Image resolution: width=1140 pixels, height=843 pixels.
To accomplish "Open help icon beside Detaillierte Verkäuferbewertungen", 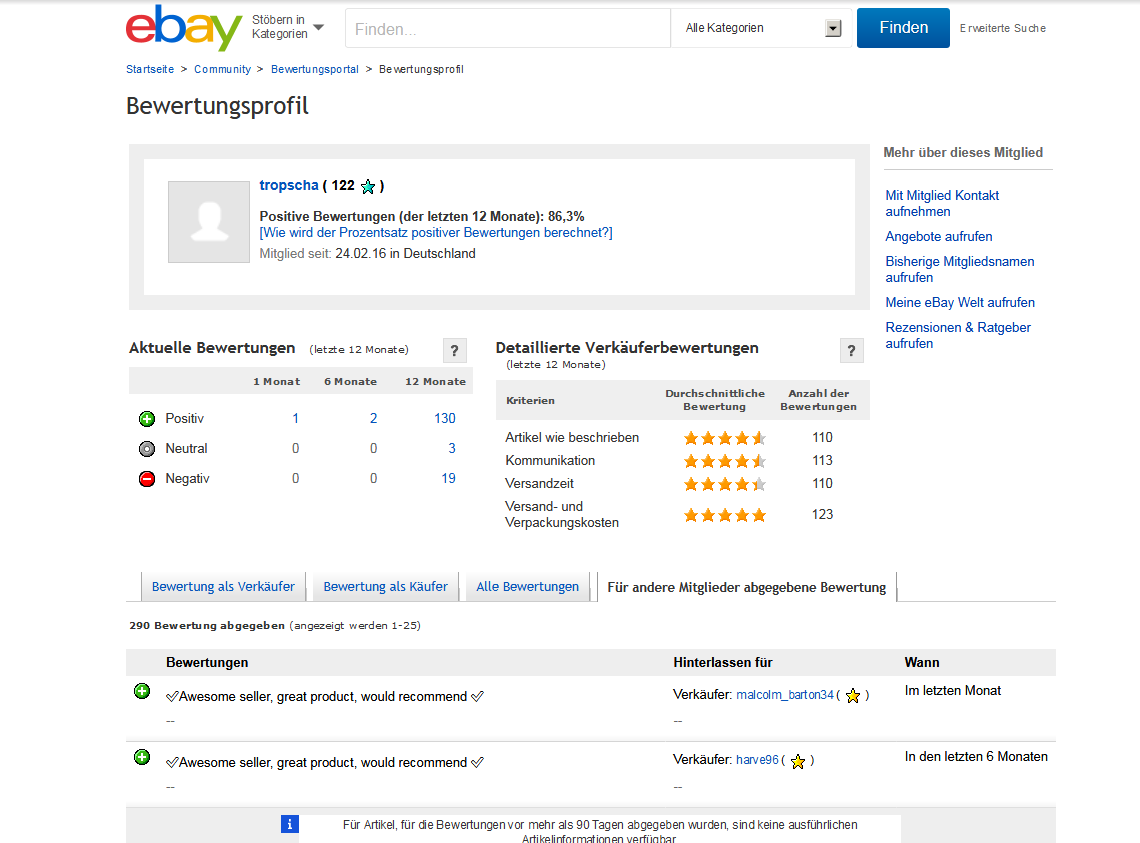I will (x=851, y=351).
